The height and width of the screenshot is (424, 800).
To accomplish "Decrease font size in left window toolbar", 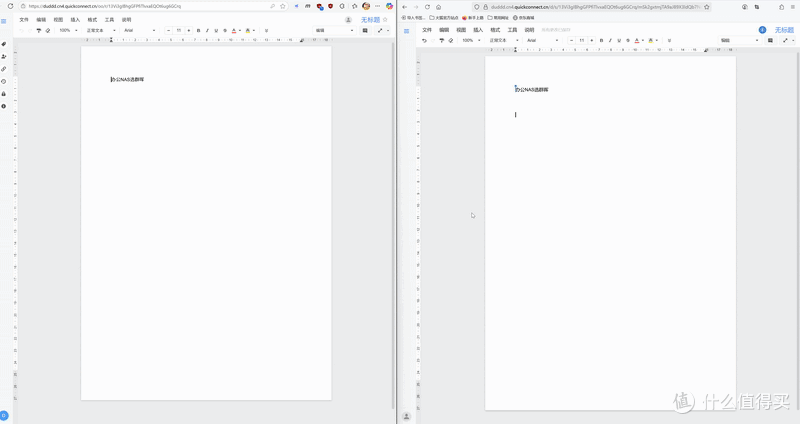I will point(168,31).
